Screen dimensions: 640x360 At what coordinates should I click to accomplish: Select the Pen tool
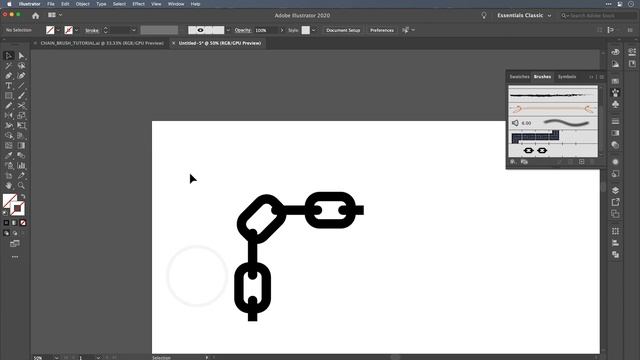point(9,76)
